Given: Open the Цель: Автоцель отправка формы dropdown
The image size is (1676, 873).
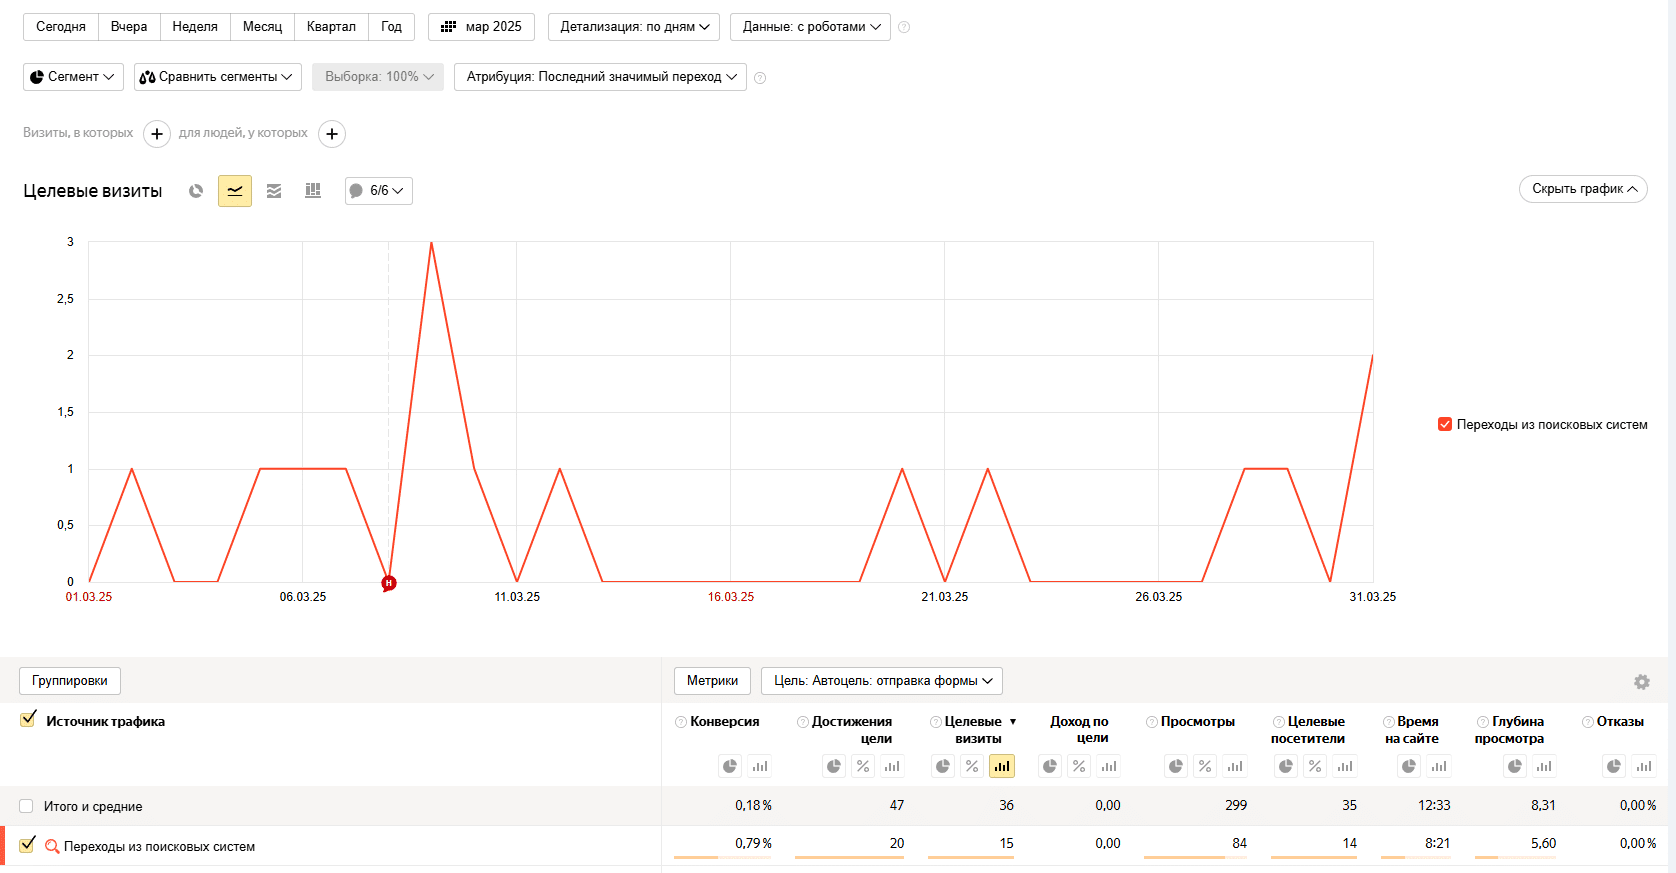Looking at the screenshot, I should coord(882,681).
